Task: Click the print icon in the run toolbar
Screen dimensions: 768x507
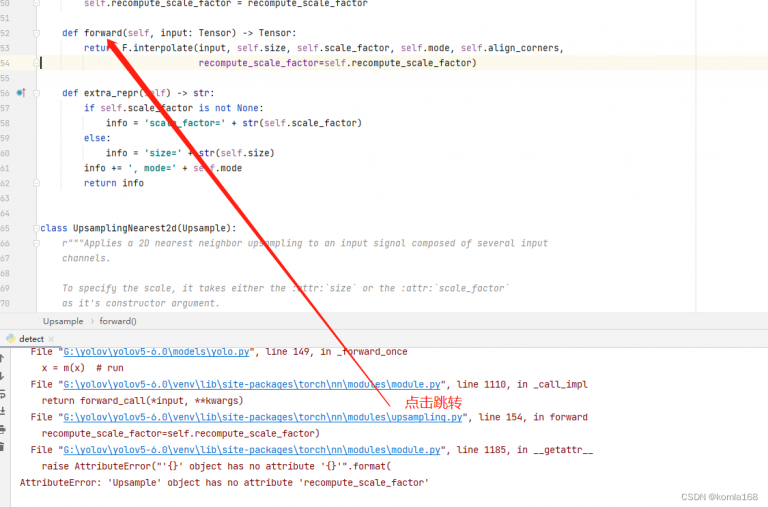Action: (x=3, y=430)
